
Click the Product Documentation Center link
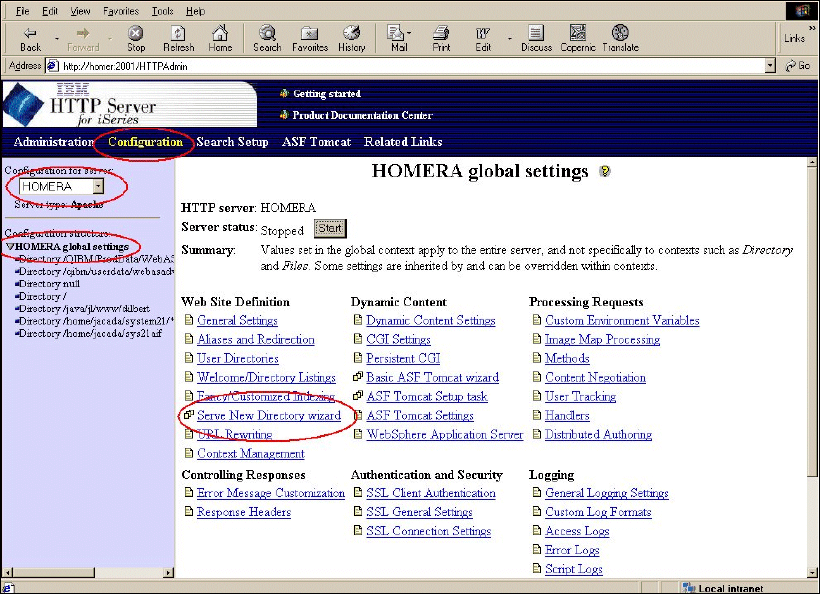pyautogui.click(x=362, y=115)
